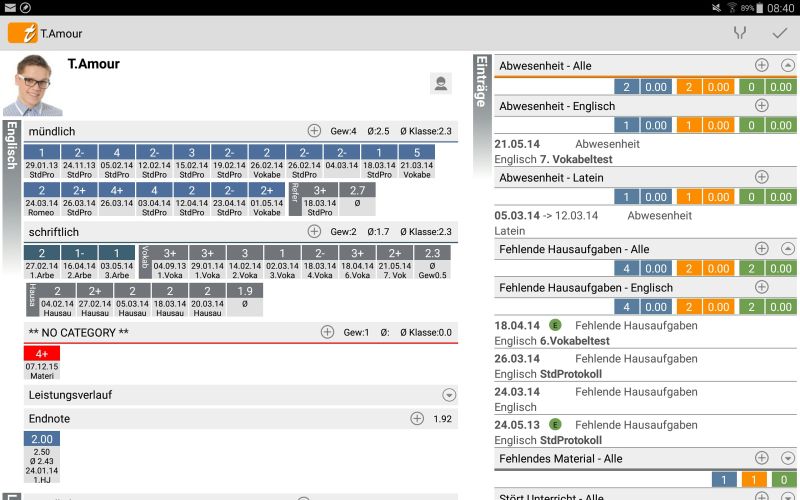Tap T.Amour's profile photo

(33, 85)
